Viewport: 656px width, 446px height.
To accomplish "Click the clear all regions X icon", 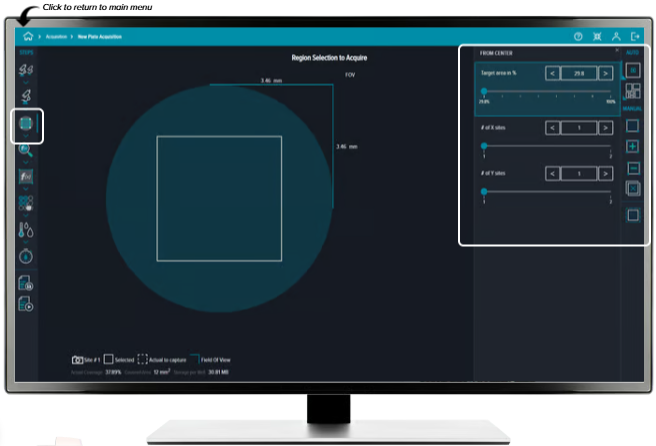I will 633,189.
